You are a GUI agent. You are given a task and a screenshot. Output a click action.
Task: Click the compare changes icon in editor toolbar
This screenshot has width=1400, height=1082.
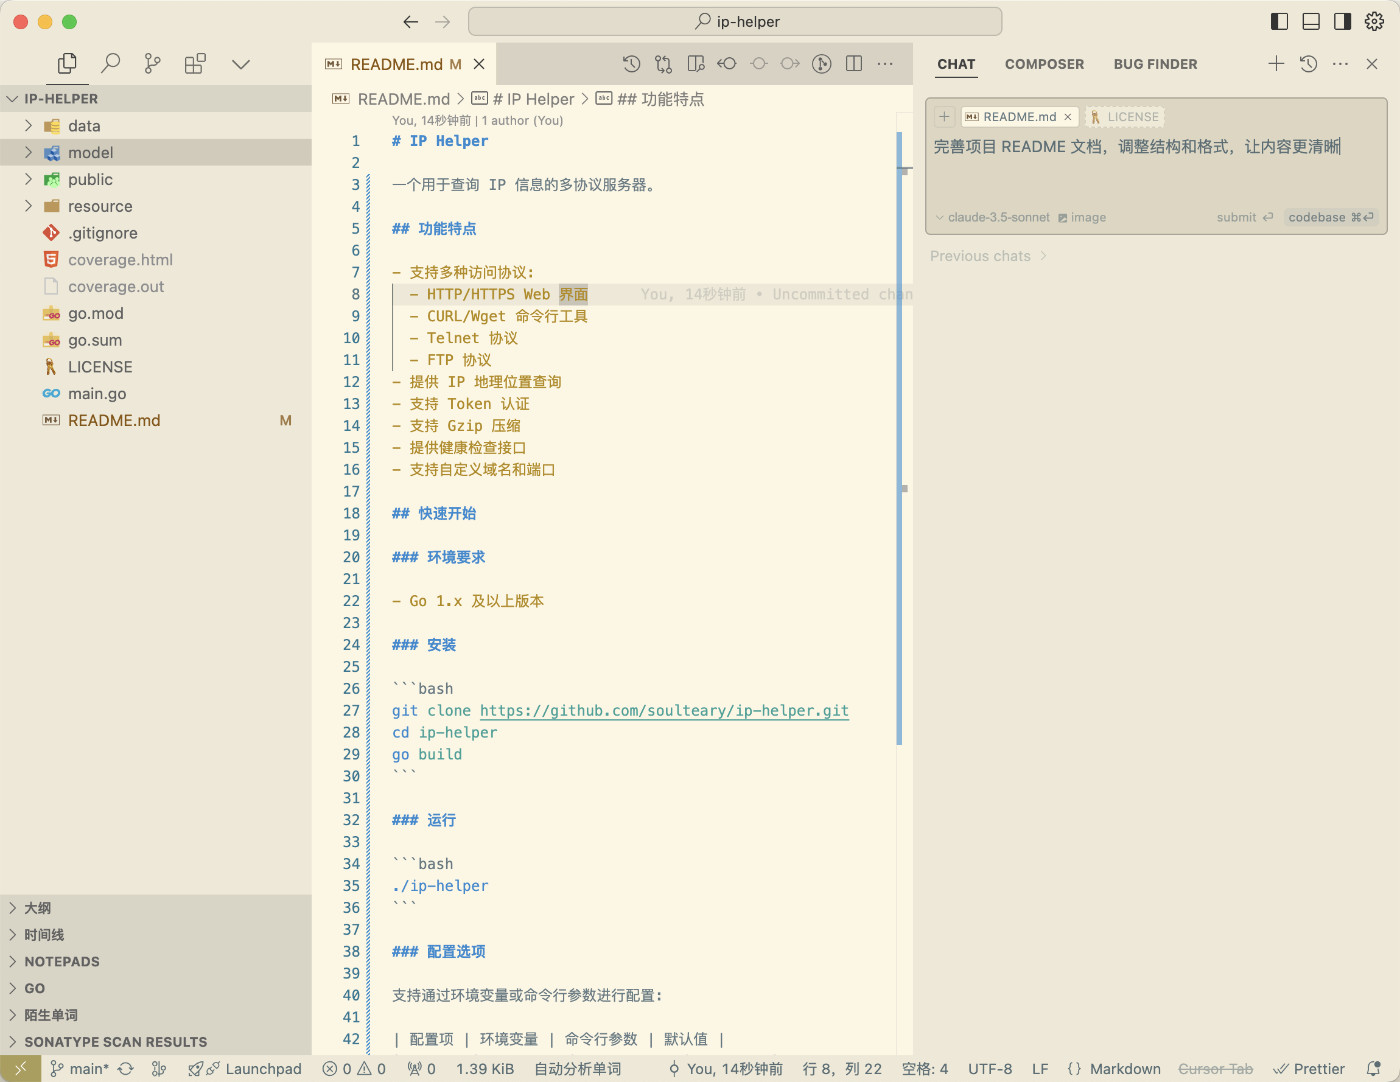663,64
